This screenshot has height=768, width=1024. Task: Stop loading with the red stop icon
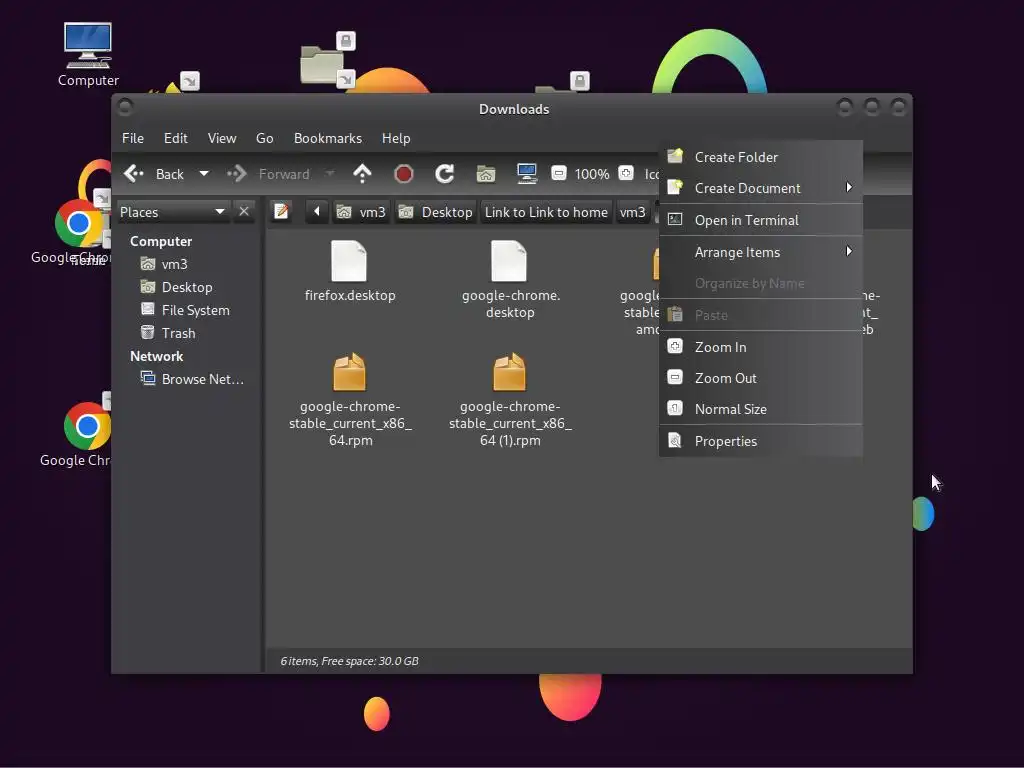(x=404, y=174)
